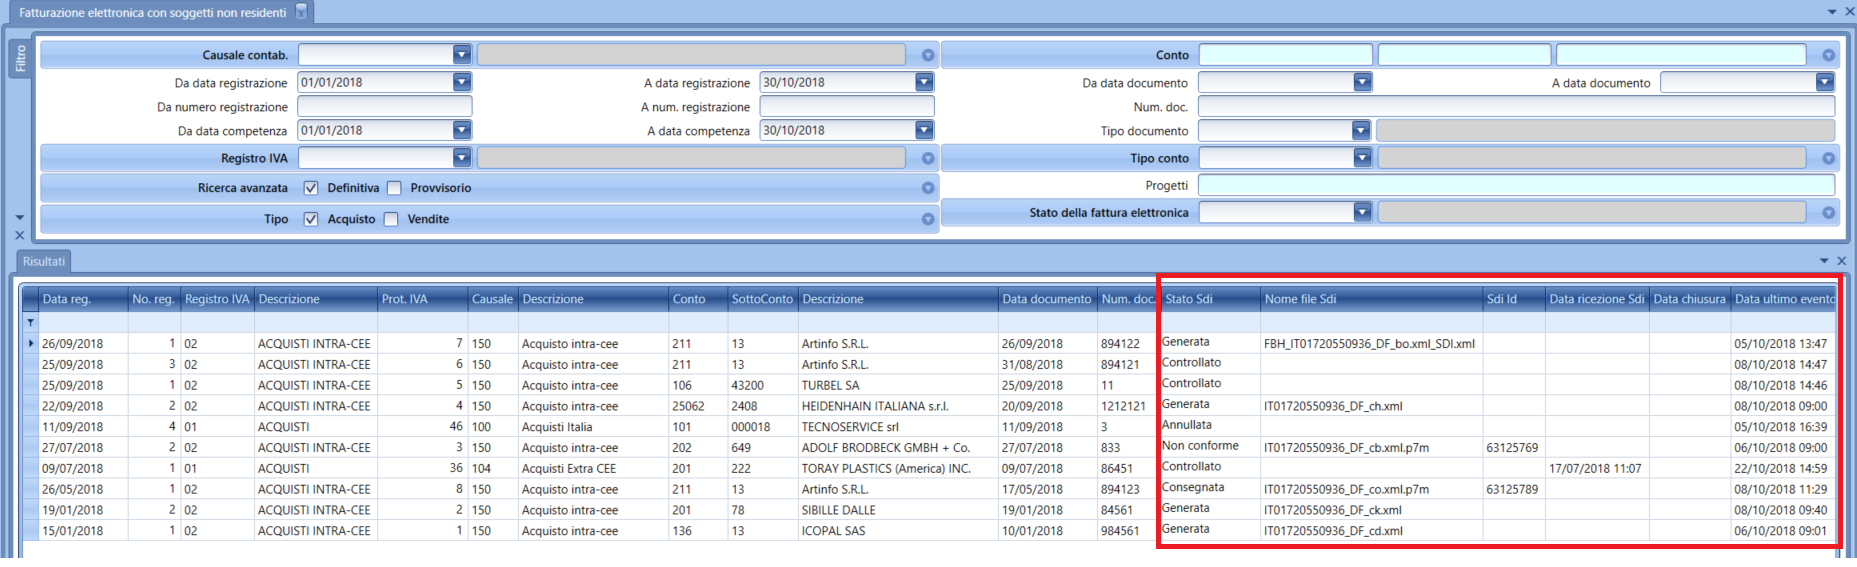Click round arrow icon on Ricerca avanzata row

pyautogui.click(x=927, y=188)
